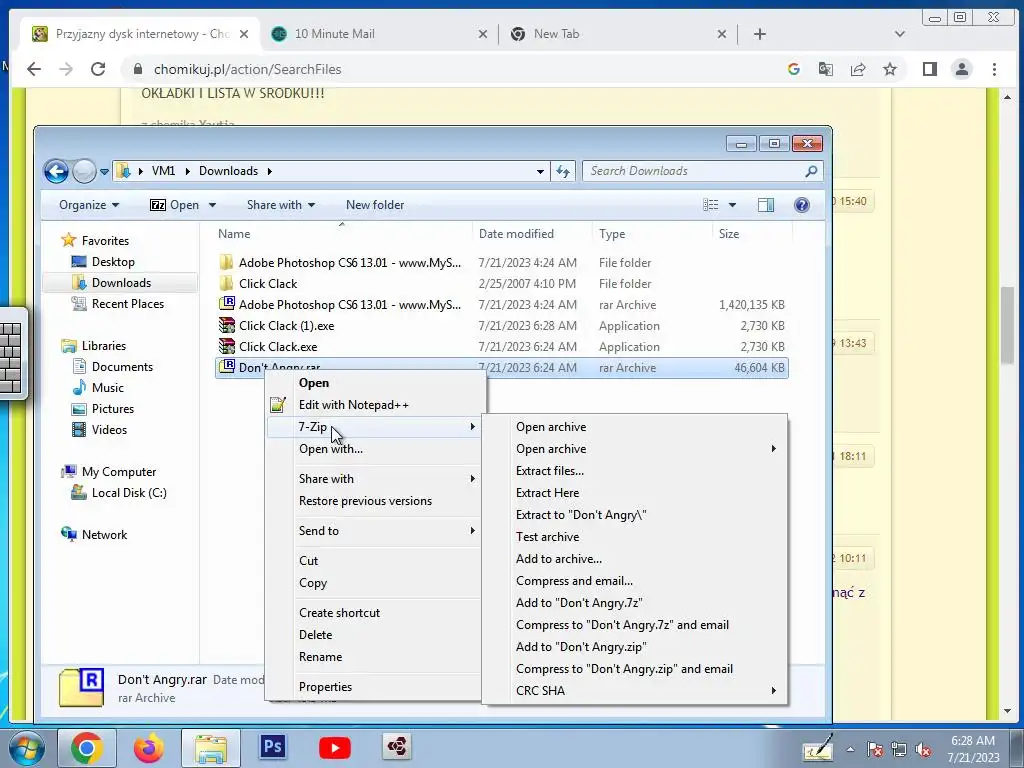
Task: Click Explorer back navigation arrow
Action: coord(56,171)
